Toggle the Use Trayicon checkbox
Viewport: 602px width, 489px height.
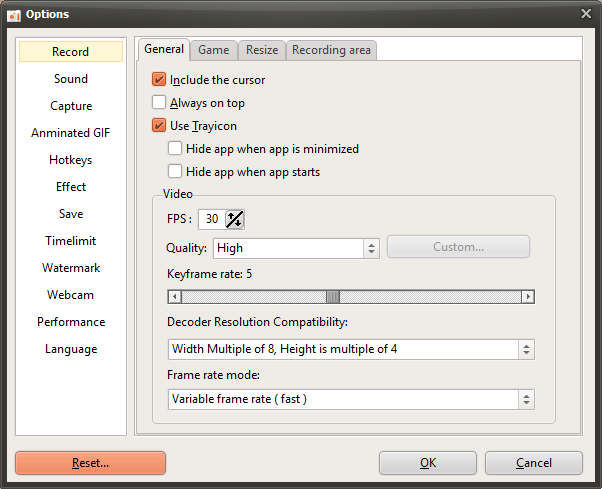tap(158, 125)
